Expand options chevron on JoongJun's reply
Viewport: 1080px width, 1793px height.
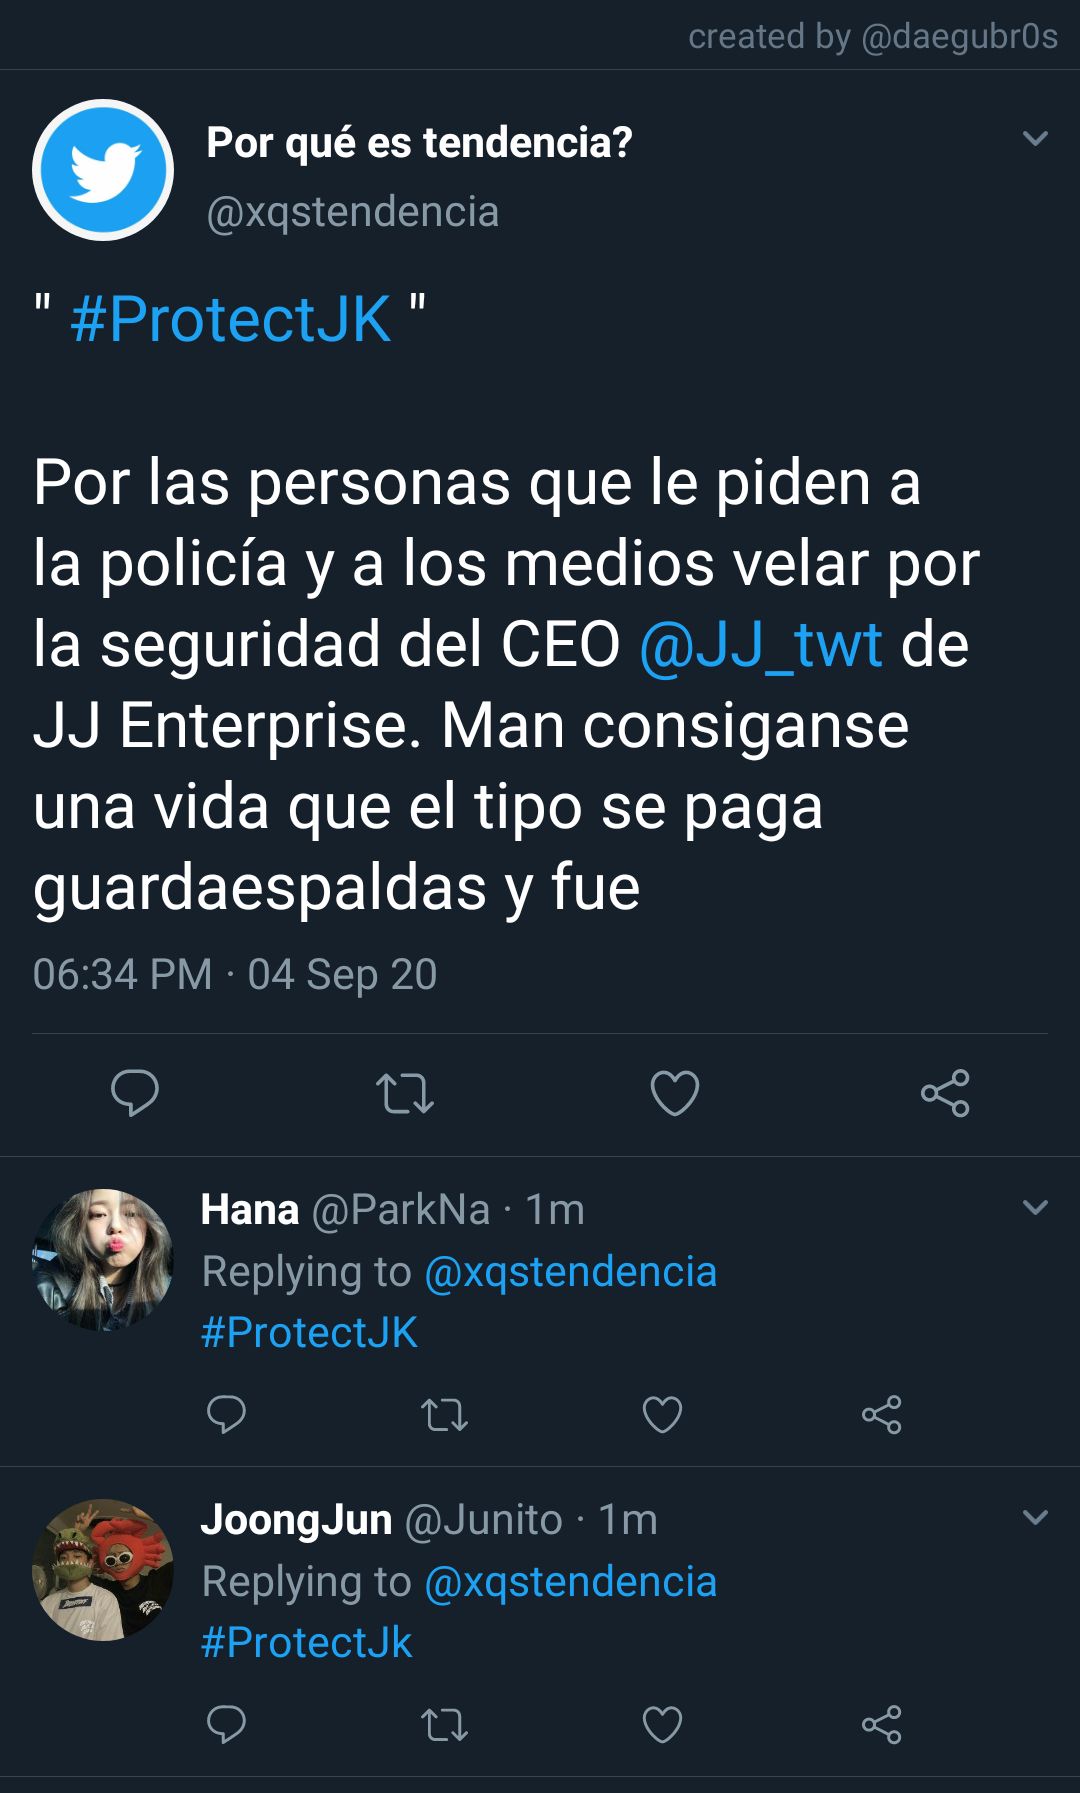point(1036,1517)
